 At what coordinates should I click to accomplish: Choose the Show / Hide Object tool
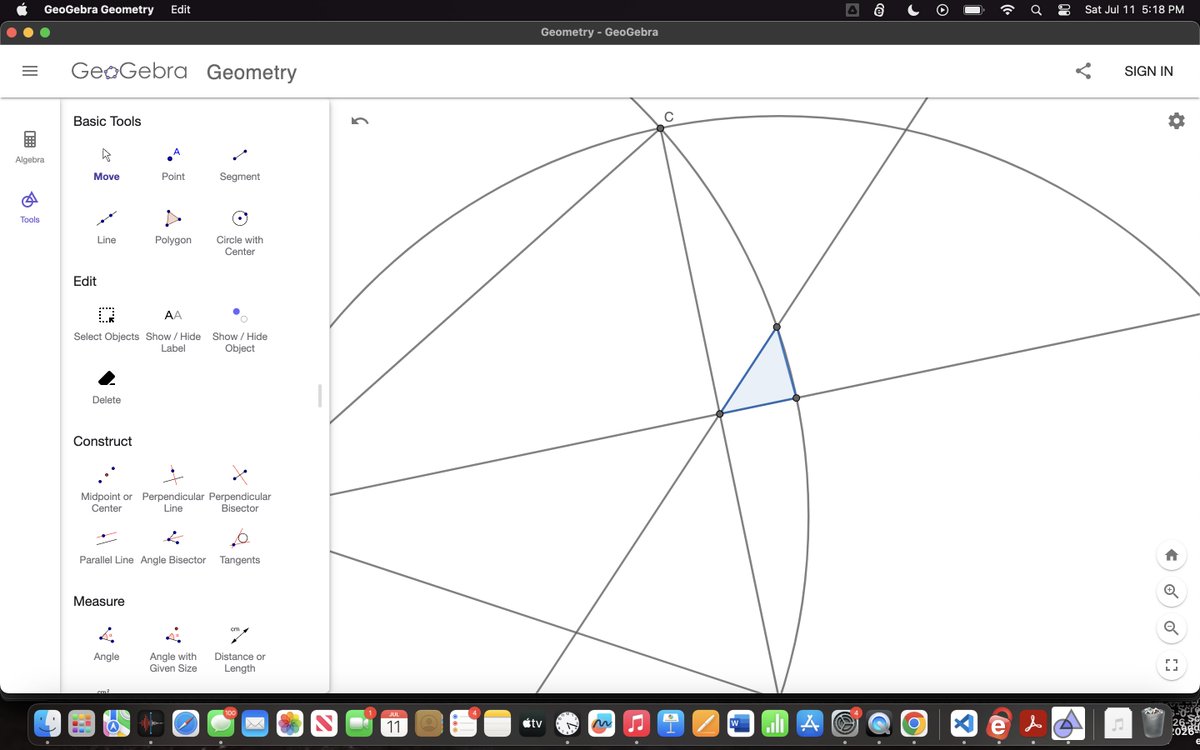tap(240, 329)
